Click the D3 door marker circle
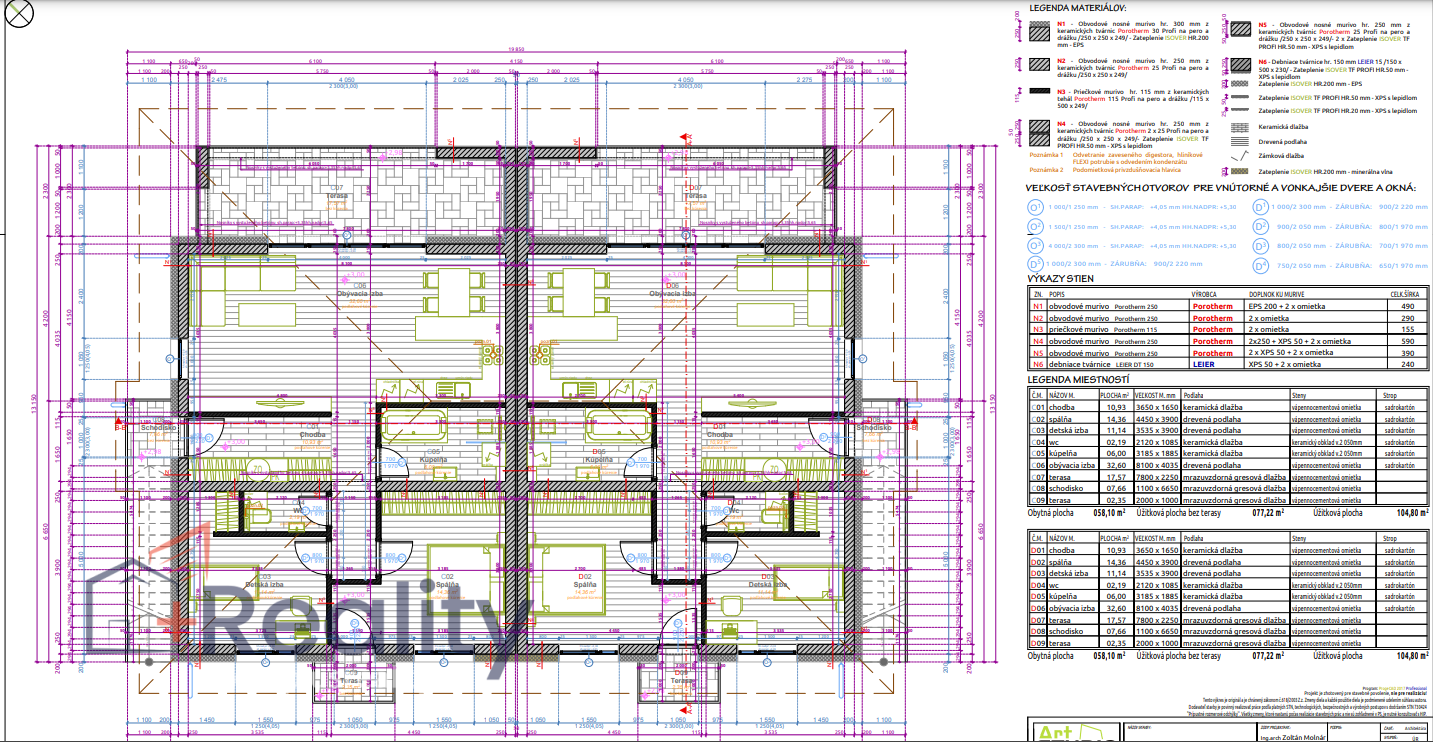This screenshot has height=742, width=1433. point(1260,246)
